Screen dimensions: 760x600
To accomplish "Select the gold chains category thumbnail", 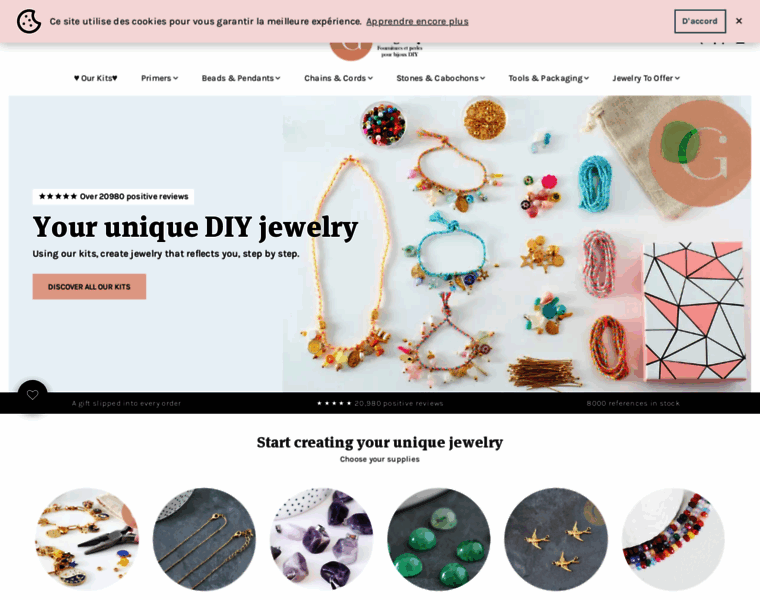I will [x=204, y=539].
